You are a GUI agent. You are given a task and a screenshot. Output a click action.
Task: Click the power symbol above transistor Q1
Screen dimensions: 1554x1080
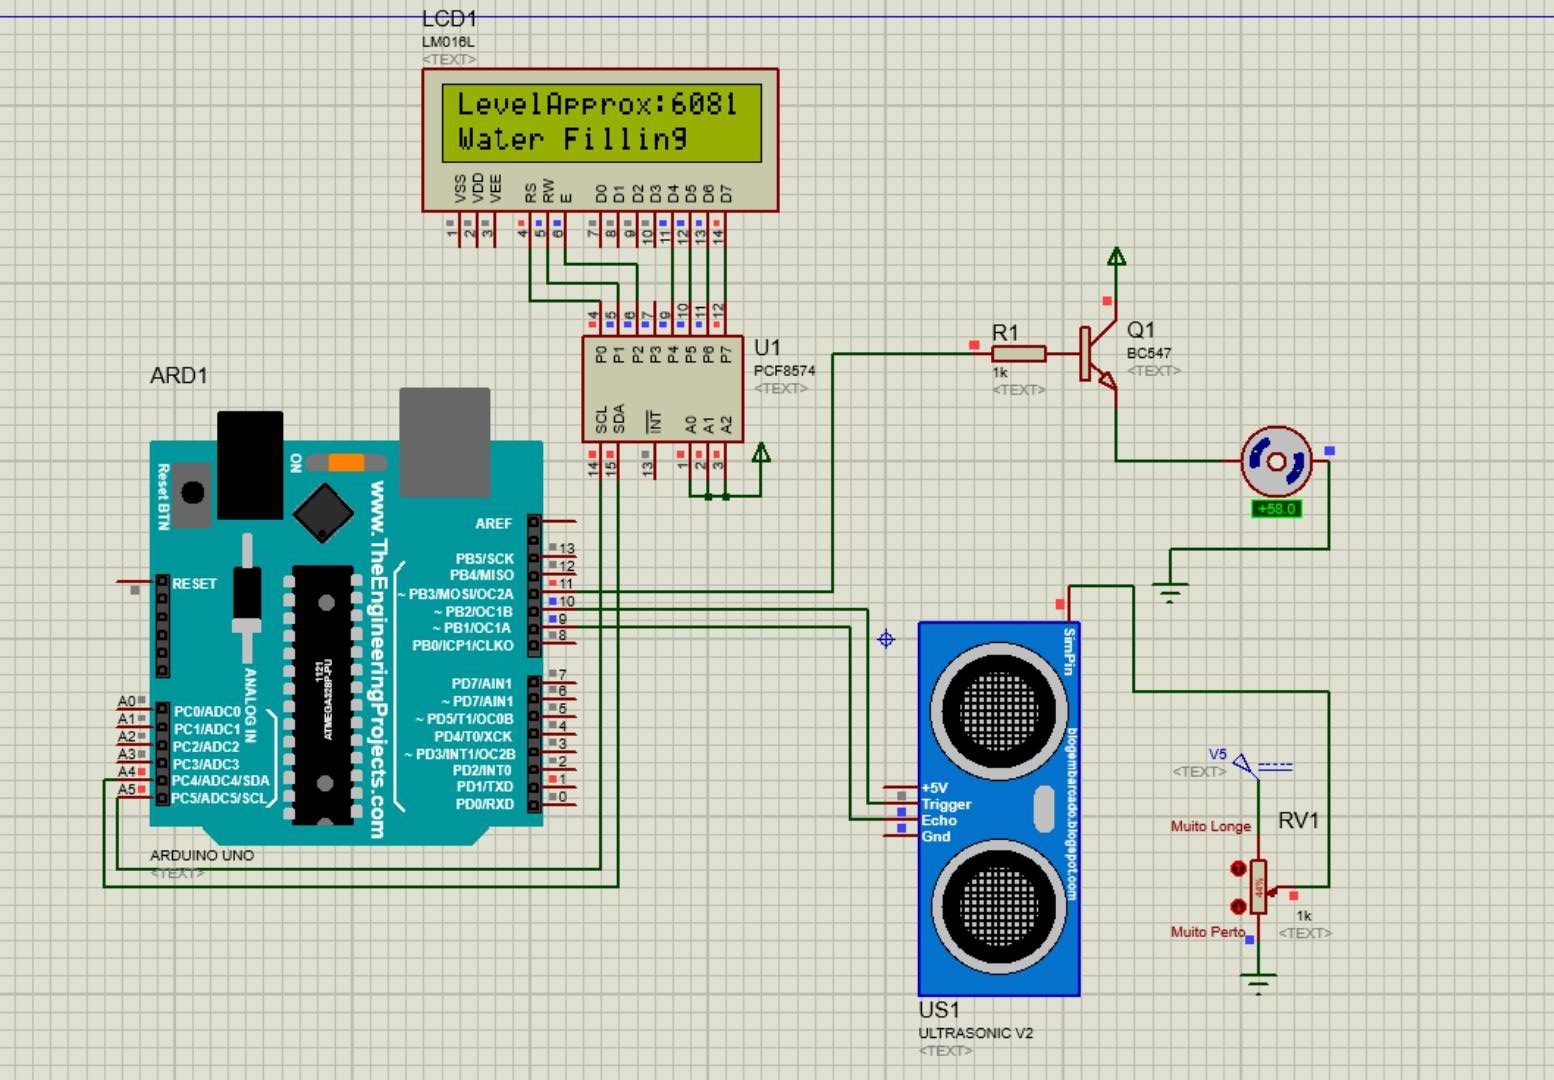[x=1116, y=257]
